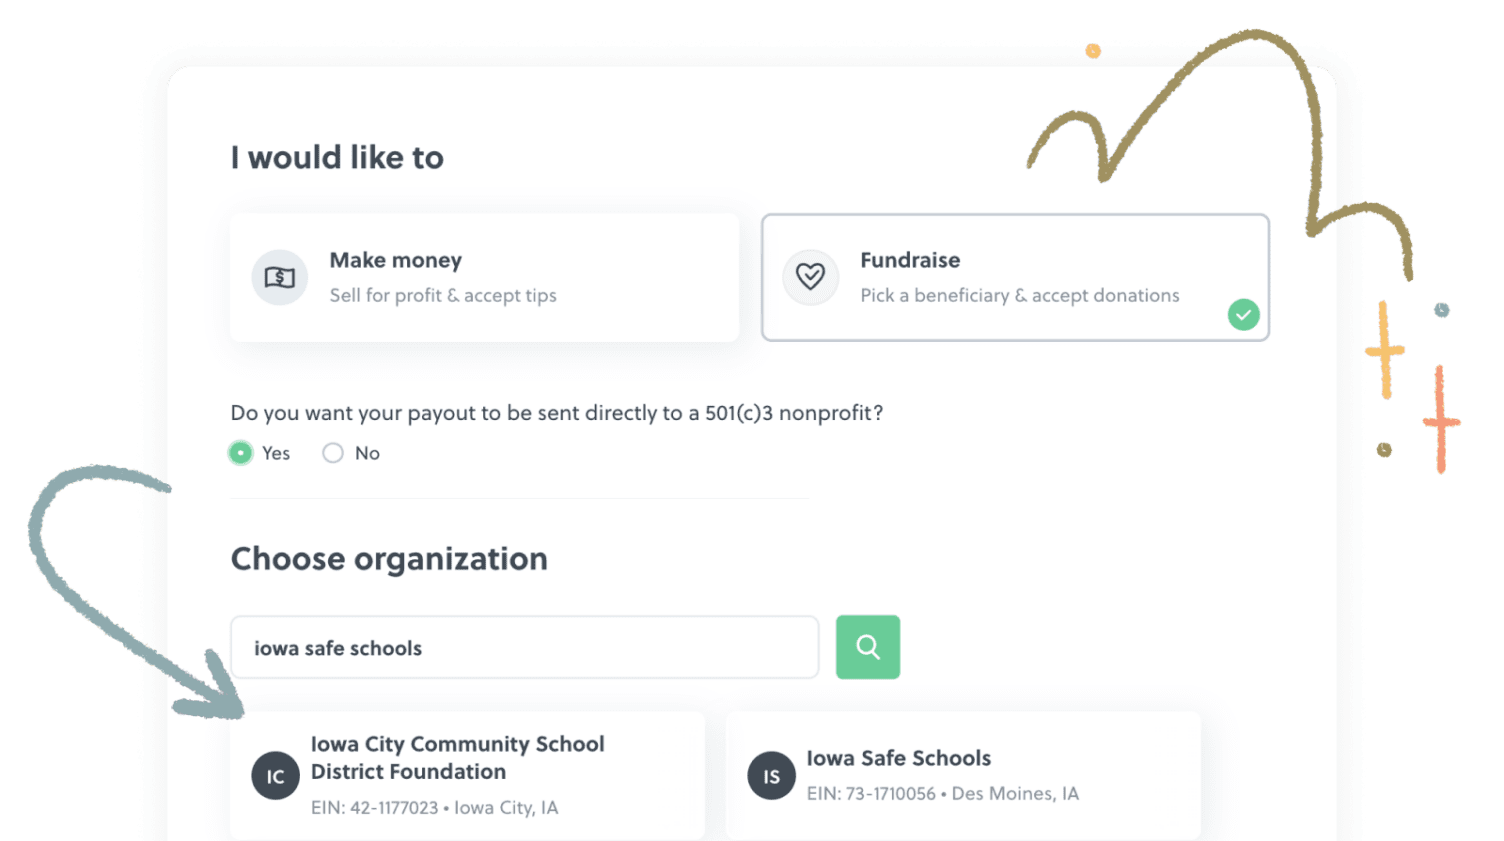Click the green checkmark on Fundraise

click(1243, 315)
